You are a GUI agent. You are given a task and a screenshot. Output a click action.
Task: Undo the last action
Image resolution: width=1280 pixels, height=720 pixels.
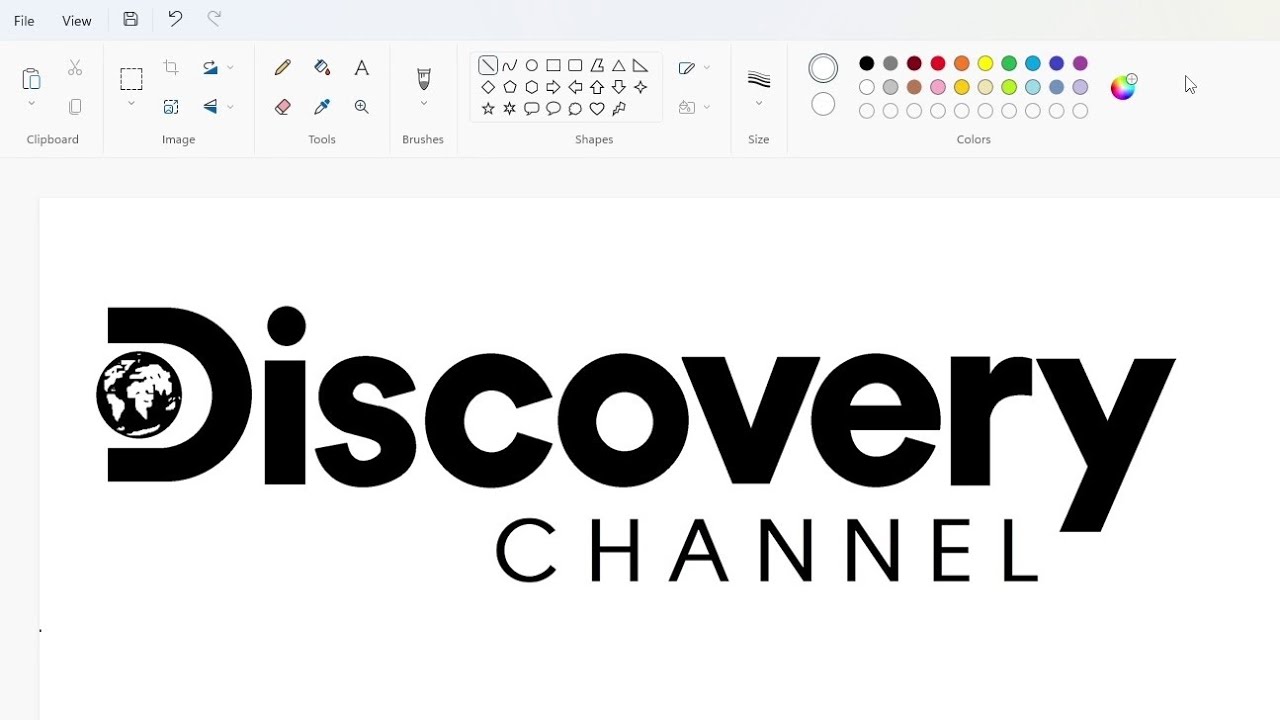point(175,18)
